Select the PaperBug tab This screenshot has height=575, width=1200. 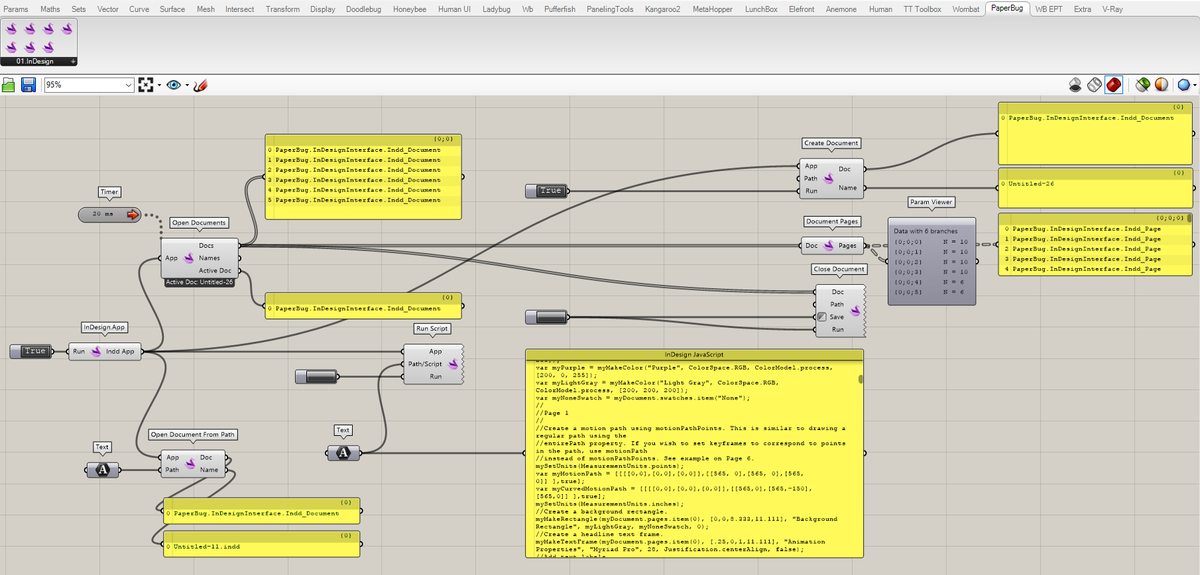pos(1008,8)
